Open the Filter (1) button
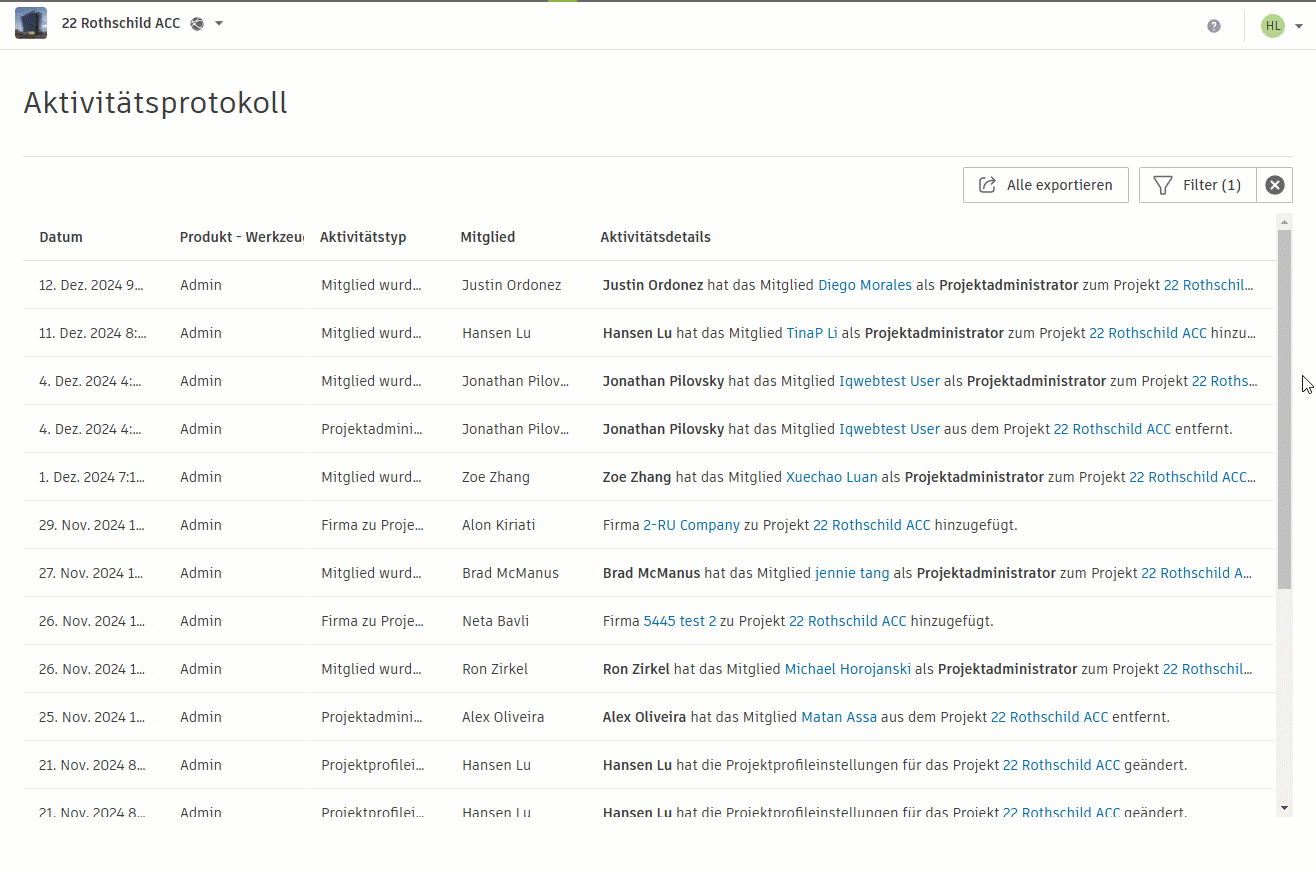This screenshot has width=1316, height=872. [x=1197, y=185]
